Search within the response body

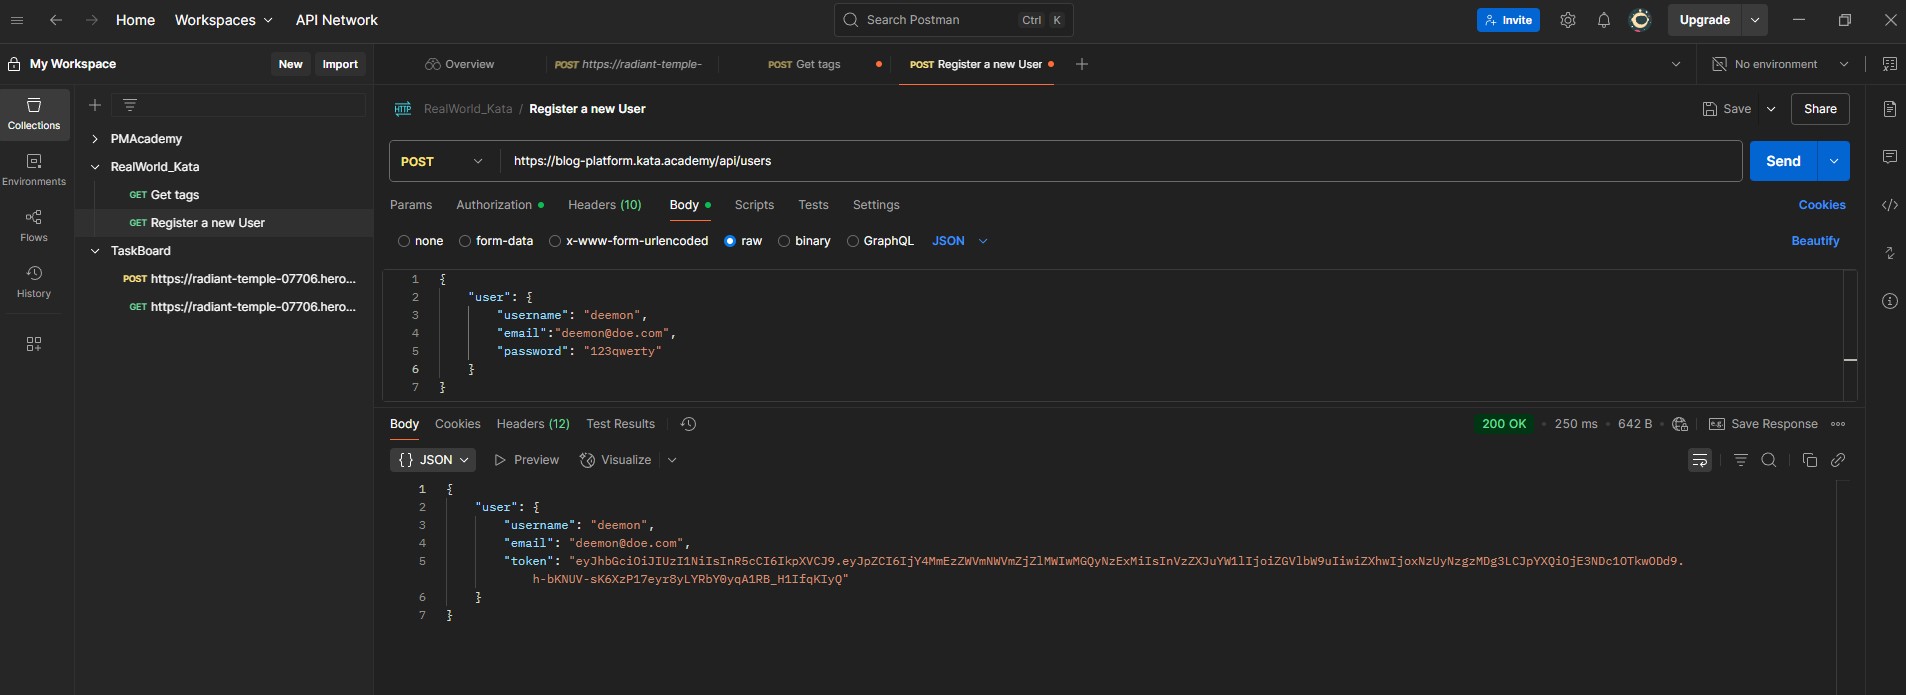[1769, 460]
